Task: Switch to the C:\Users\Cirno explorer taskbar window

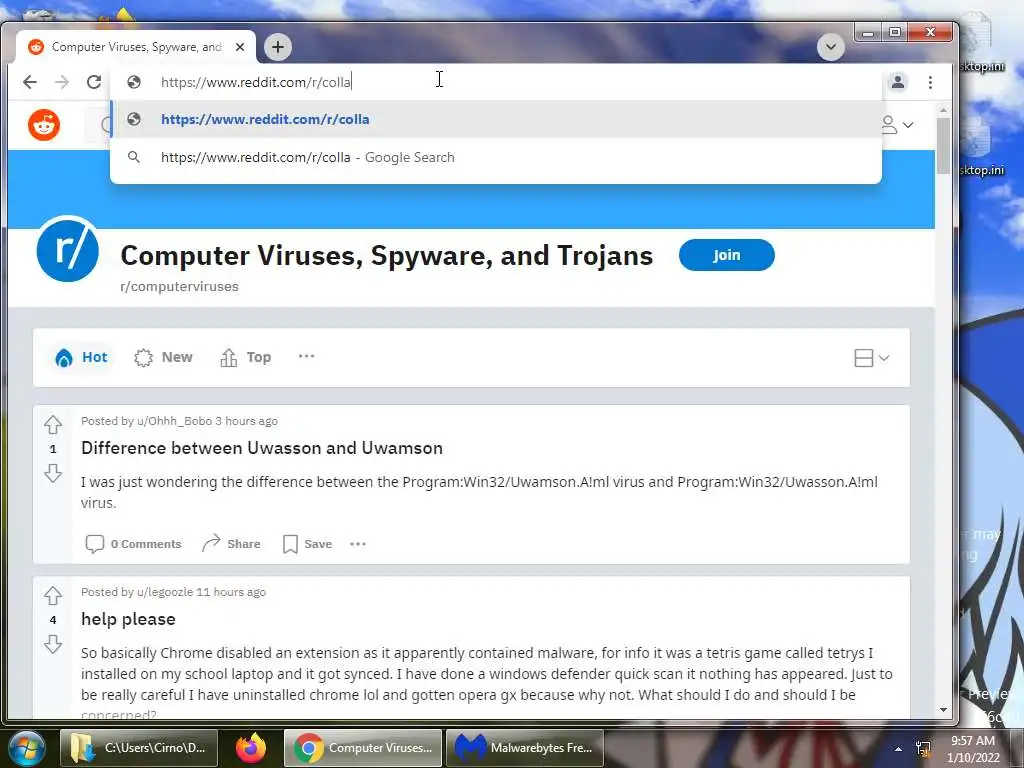Action: pyautogui.click(x=138, y=748)
